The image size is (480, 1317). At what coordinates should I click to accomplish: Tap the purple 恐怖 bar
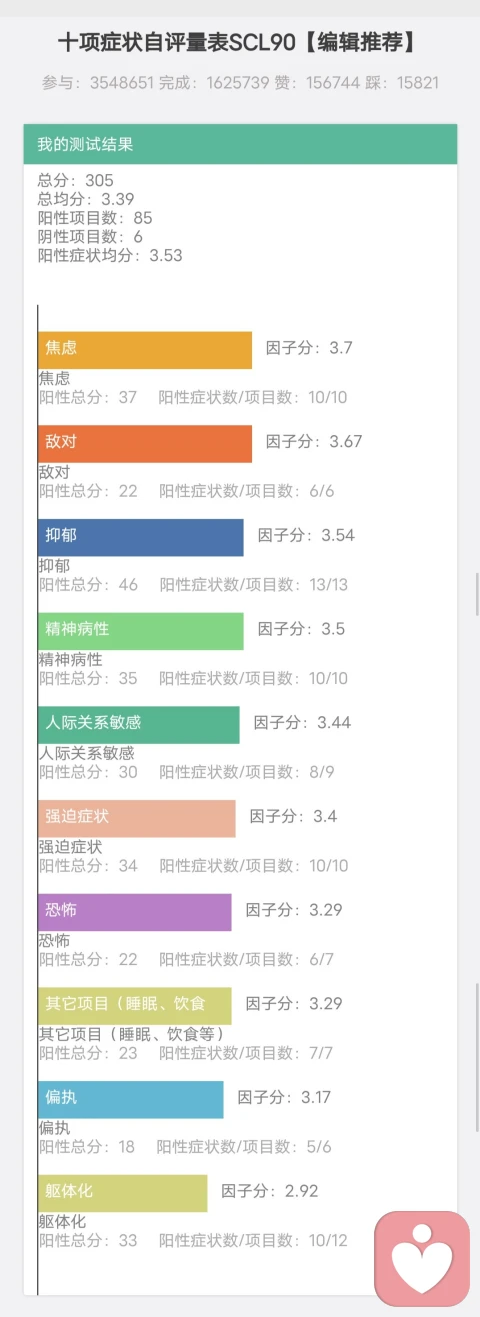(x=135, y=912)
